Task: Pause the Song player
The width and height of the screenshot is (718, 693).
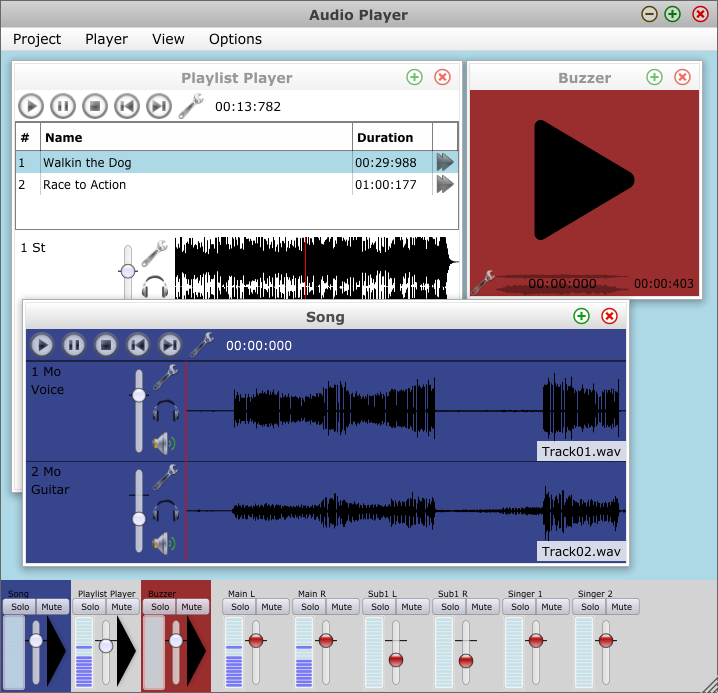Action: pos(74,345)
